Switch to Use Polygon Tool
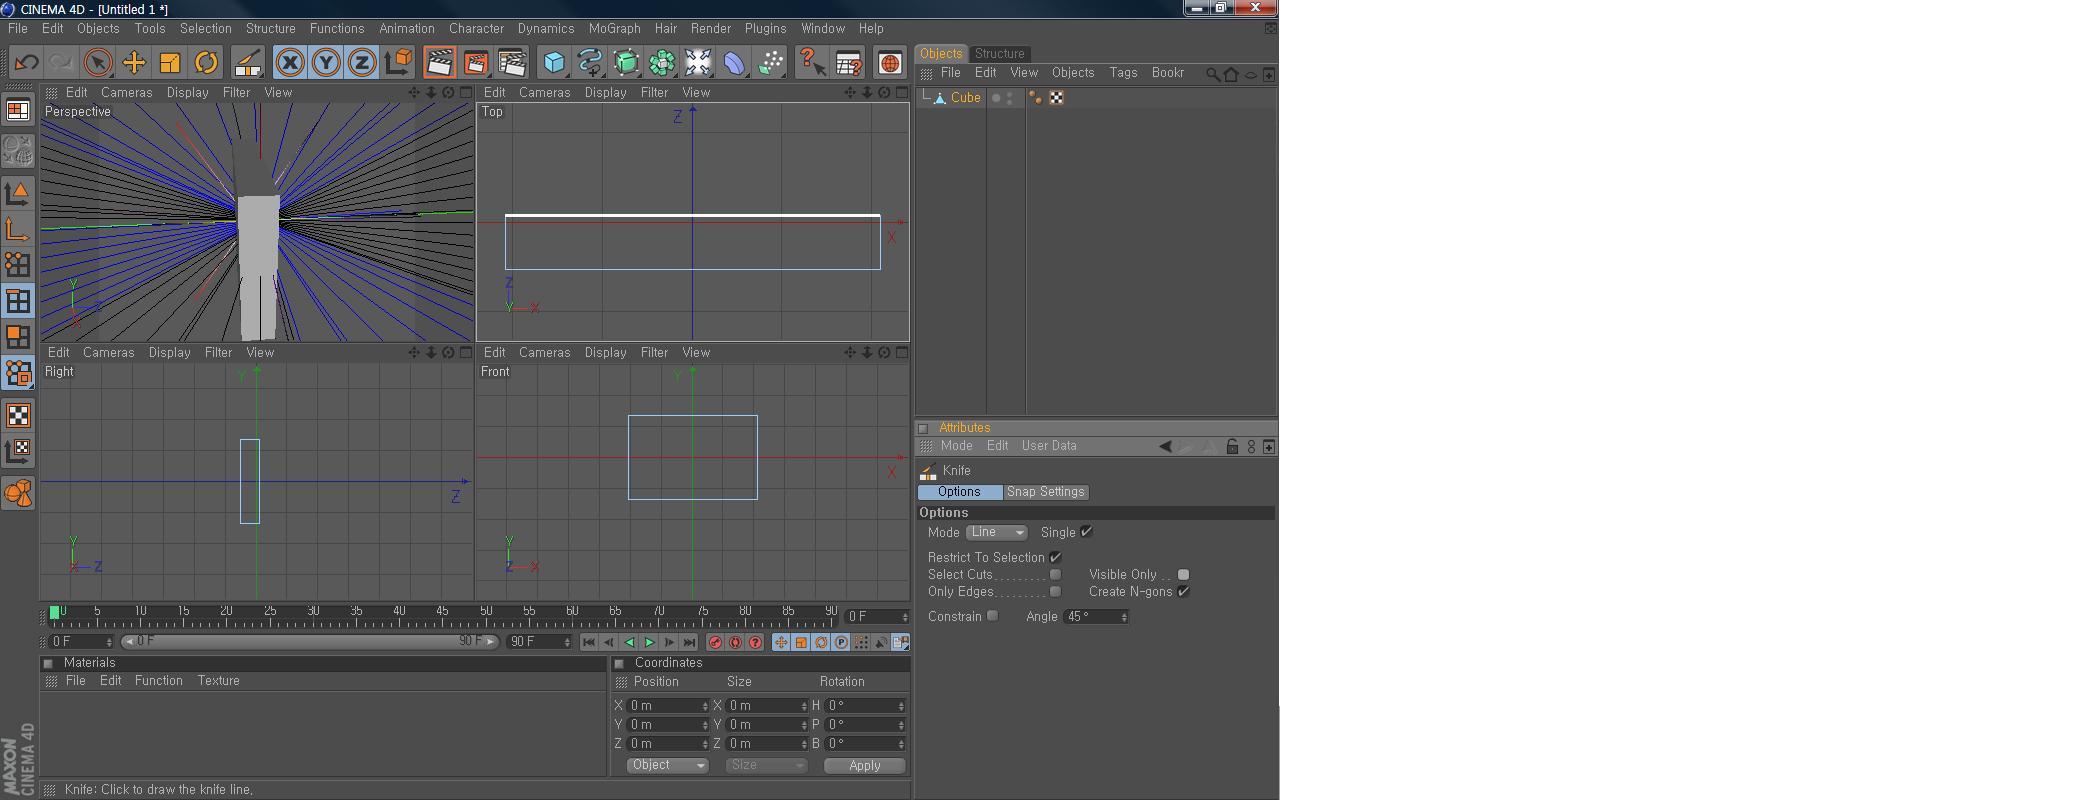Image resolution: width=2080 pixels, height=800 pixels. coord(18,337)
